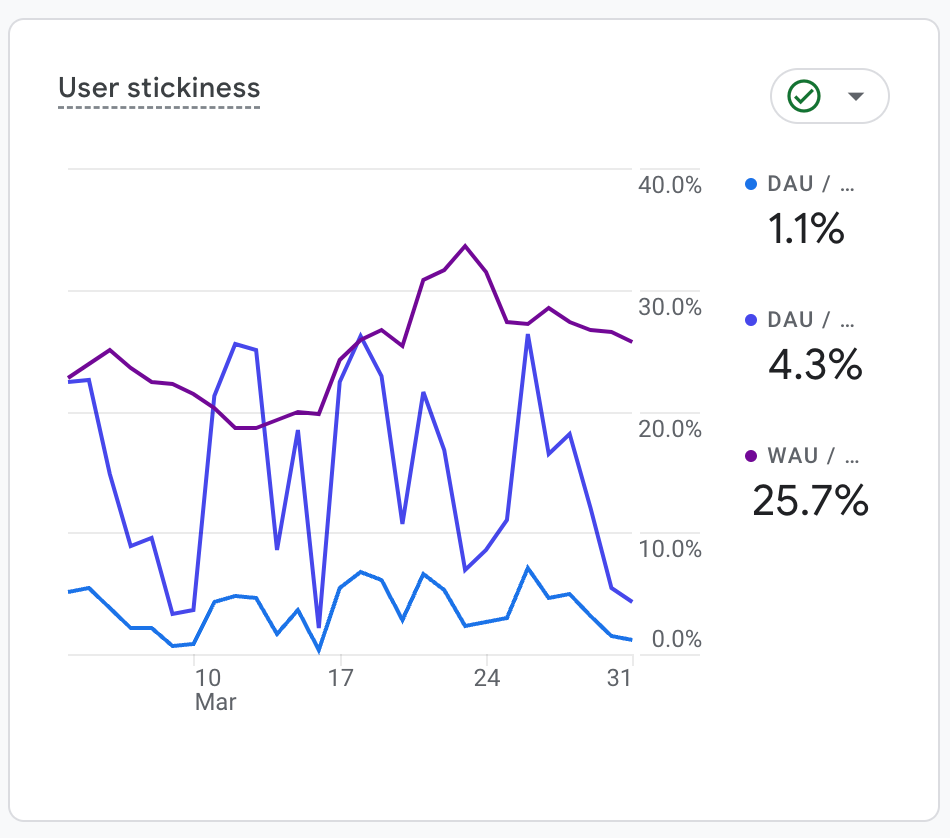Click the 4.3% metric value

click(x=815, y=366)
